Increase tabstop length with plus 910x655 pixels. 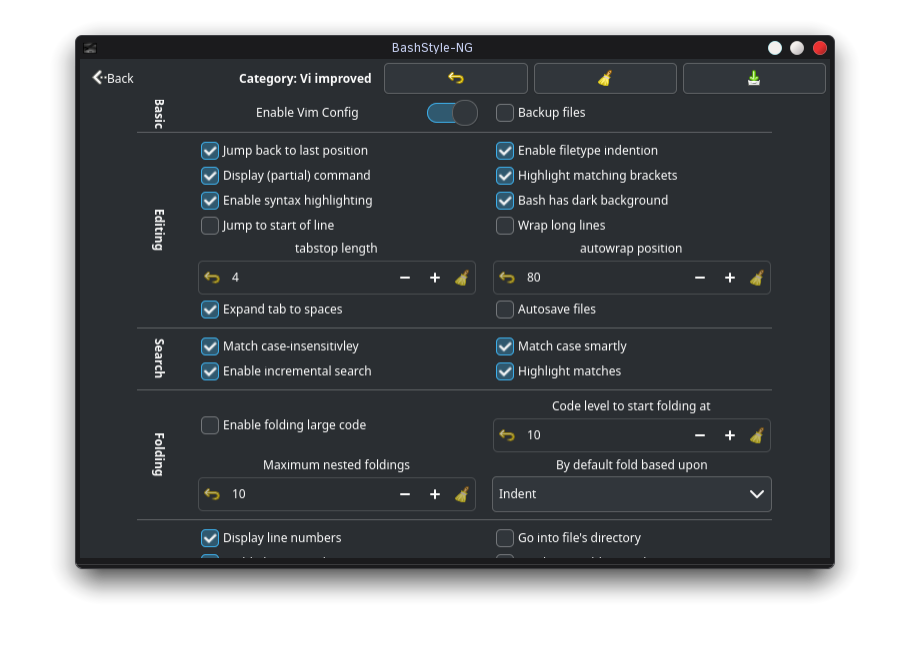[435, 278]
